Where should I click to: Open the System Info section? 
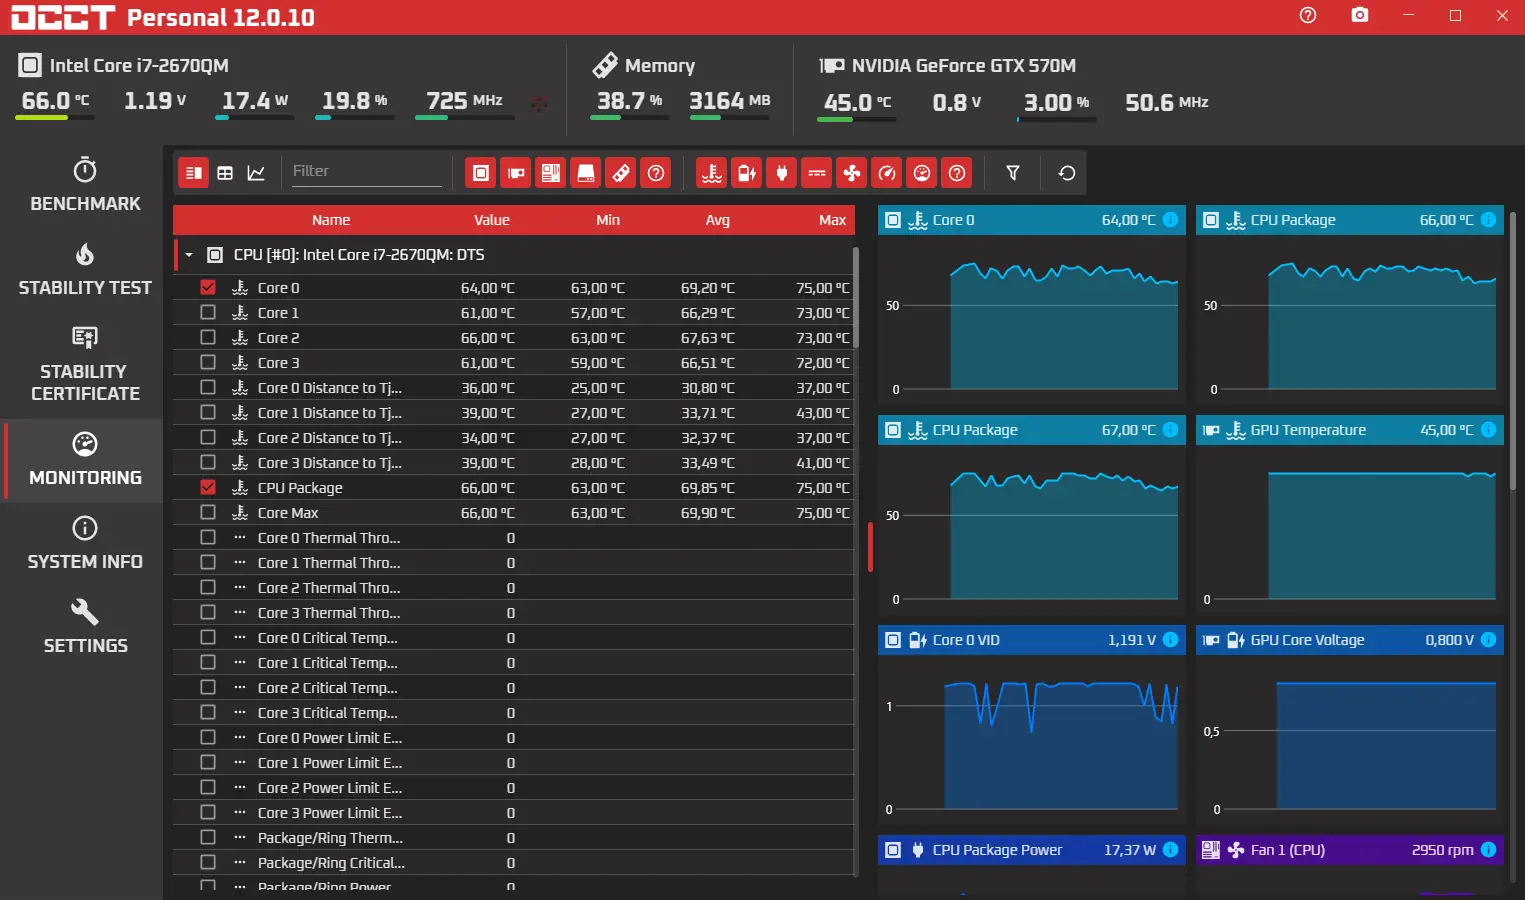tap(85, 544)
